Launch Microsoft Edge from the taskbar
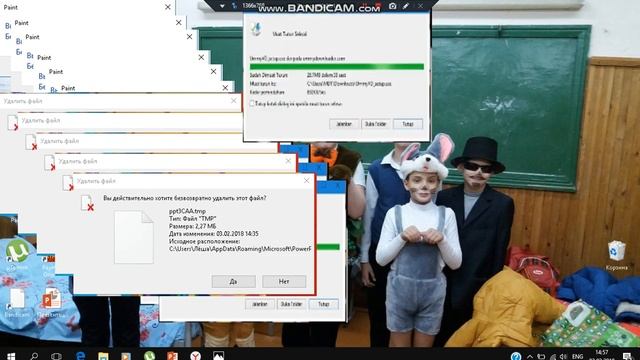 [x=80, y=356]
